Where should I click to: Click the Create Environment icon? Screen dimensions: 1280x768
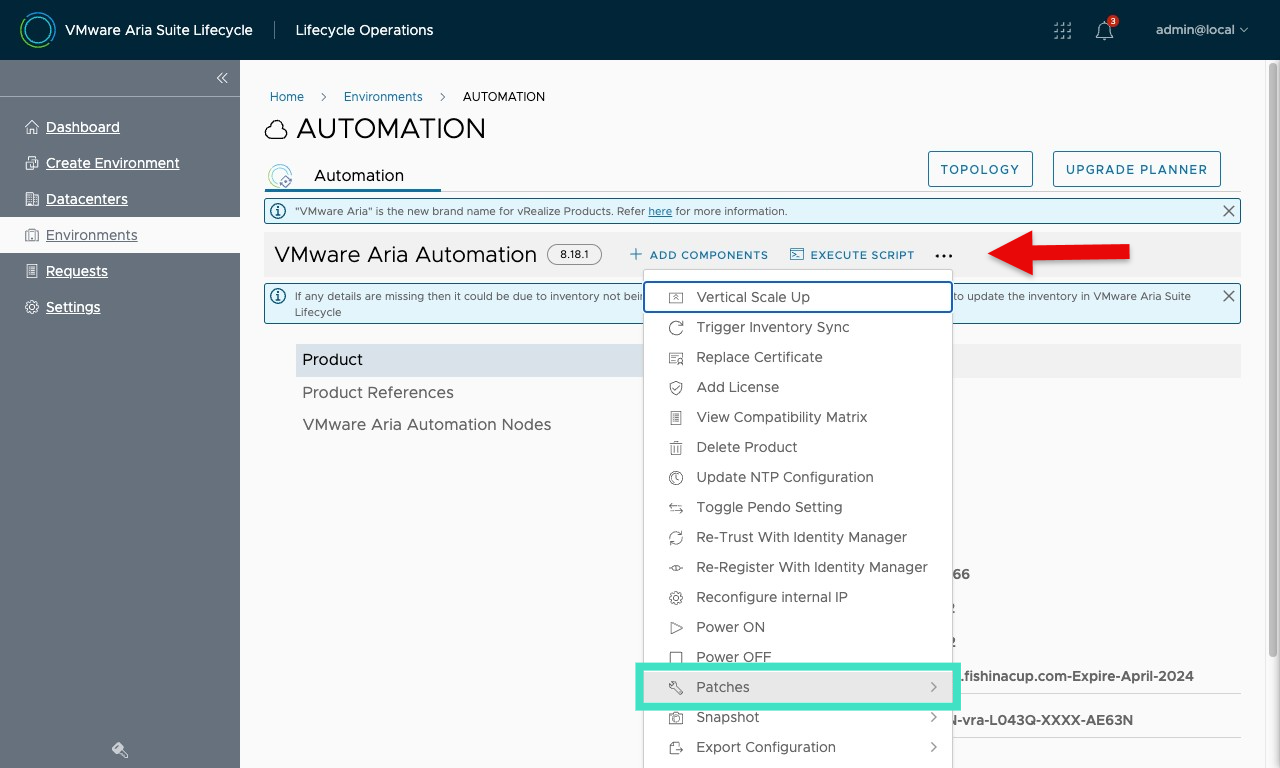pyautogui.click(x=32, y=163)
